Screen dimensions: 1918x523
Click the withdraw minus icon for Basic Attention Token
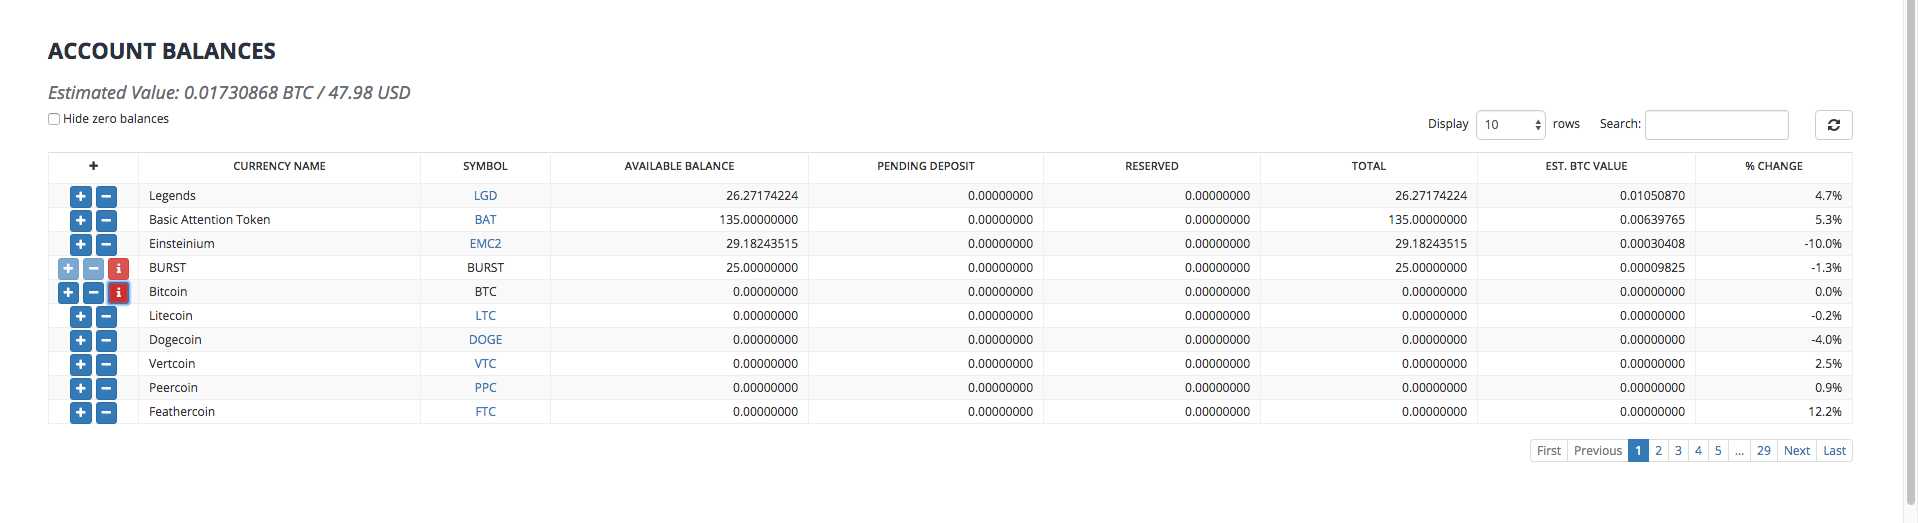(106, 221)
